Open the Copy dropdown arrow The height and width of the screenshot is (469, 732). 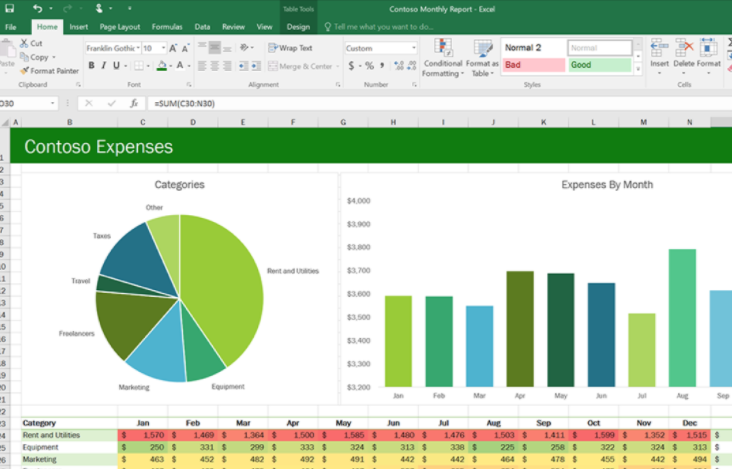pyautogui.click(x=54, y=57)
